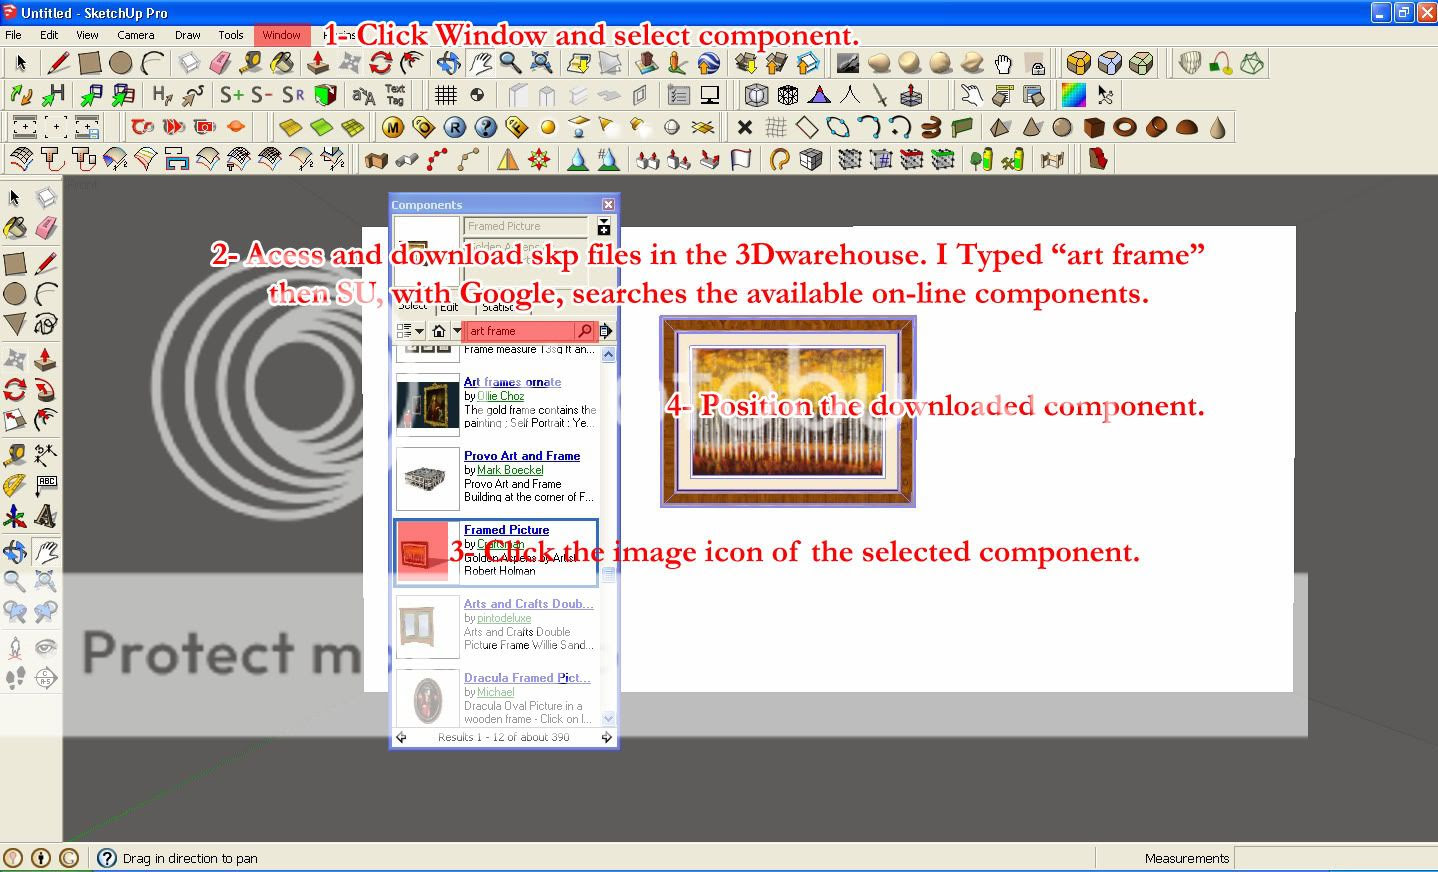
Task: Open the Framed Picture link
Action: point(506,530)
